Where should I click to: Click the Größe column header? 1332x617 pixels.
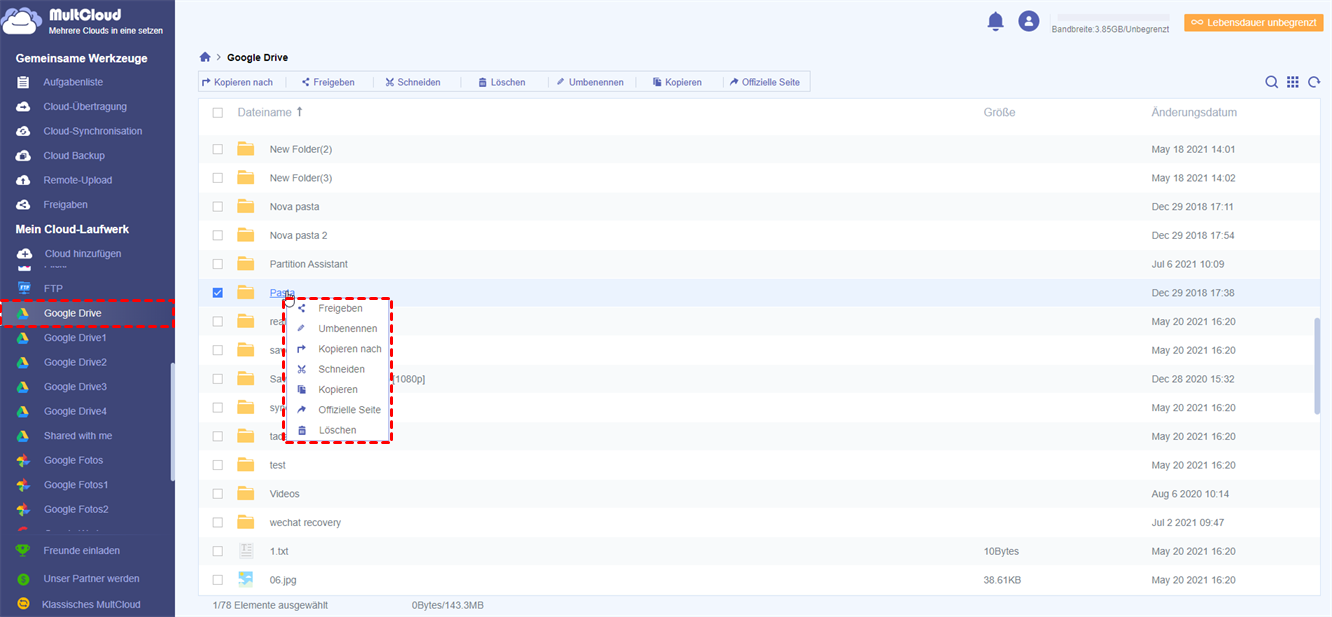pyautogui.click(x=999, y=113)
